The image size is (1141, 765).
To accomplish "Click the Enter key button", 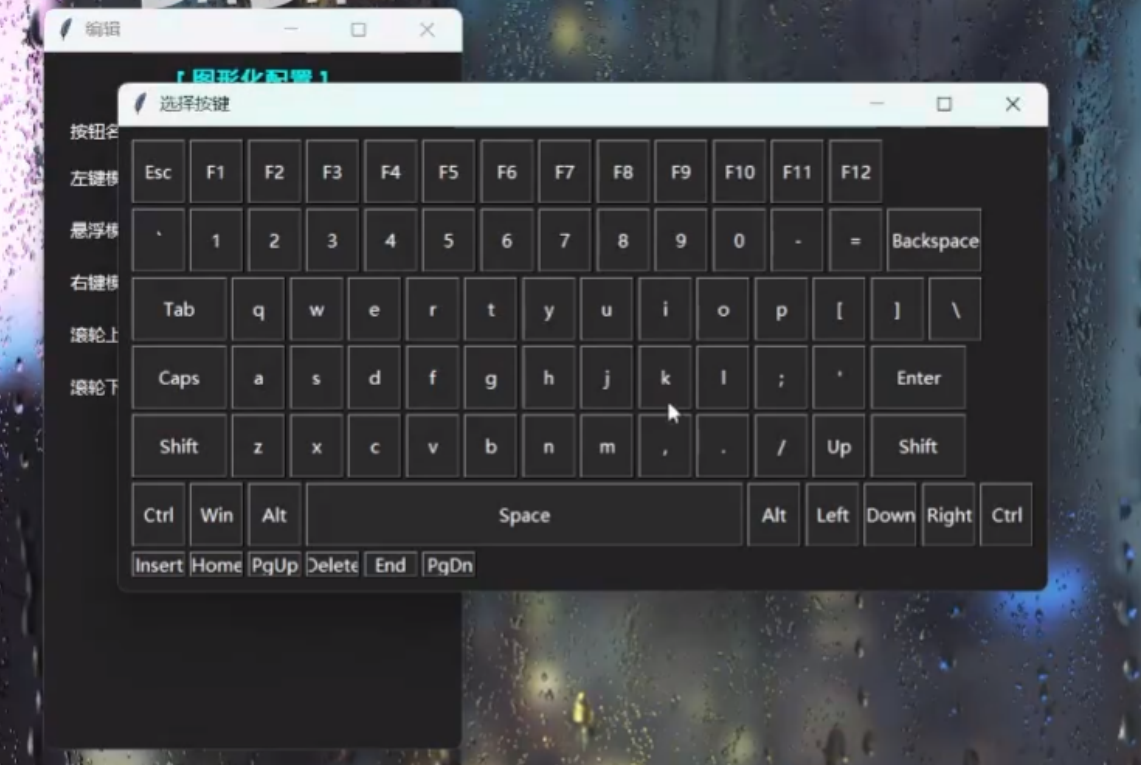I will coord(918,378).
